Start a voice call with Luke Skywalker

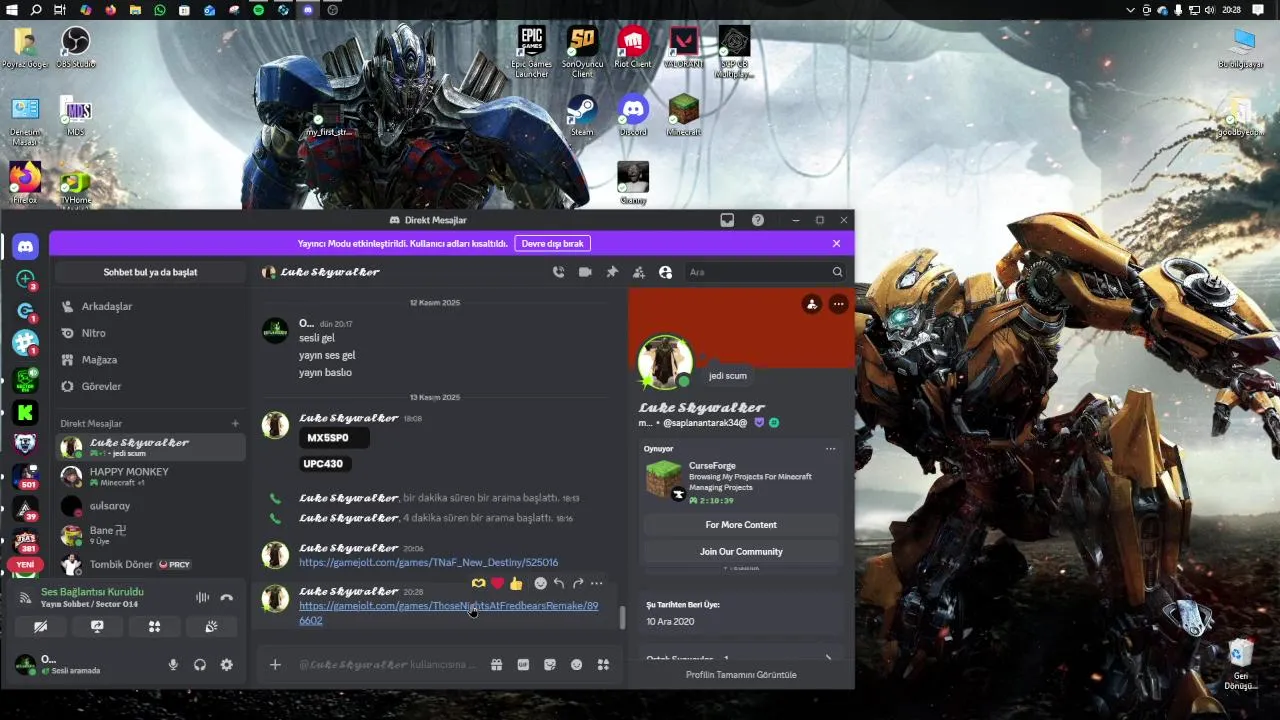coord(558,272)
